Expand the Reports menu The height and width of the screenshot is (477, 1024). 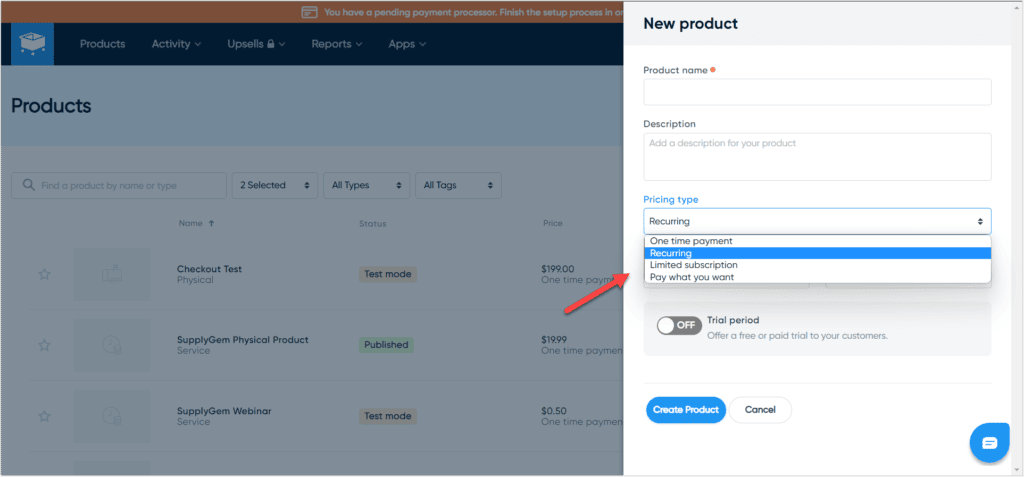(336, 44)
